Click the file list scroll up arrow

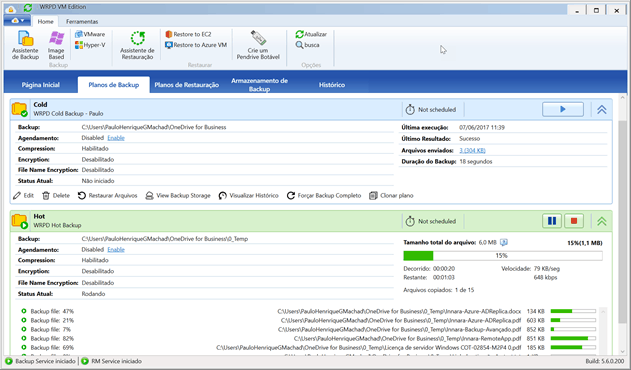(x=603, y=311)
